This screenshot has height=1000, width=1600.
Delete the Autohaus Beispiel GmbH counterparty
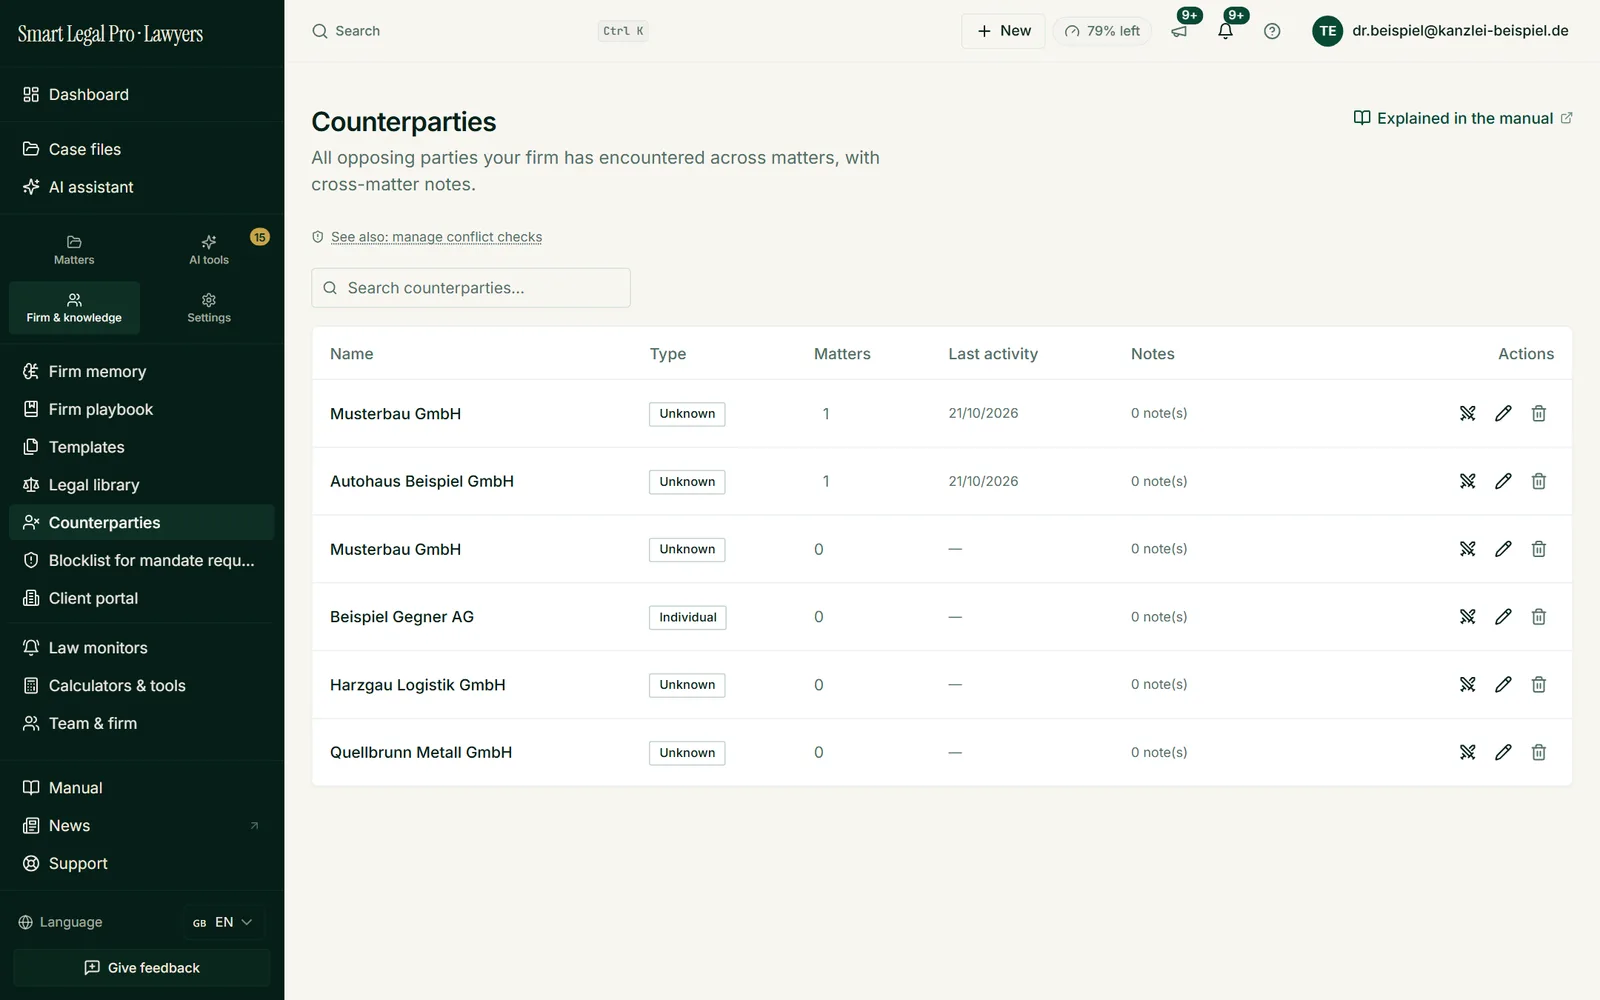1539,481
